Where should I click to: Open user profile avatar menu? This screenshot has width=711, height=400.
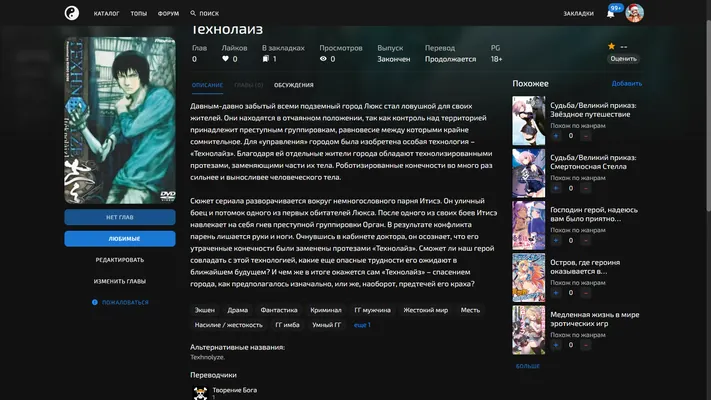point(634,13)
